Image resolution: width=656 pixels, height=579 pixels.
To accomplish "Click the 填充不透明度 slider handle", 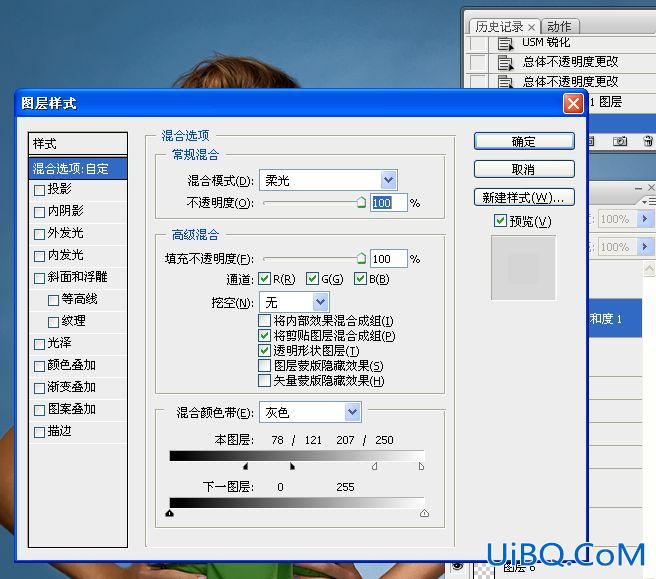I will (361, 258).
